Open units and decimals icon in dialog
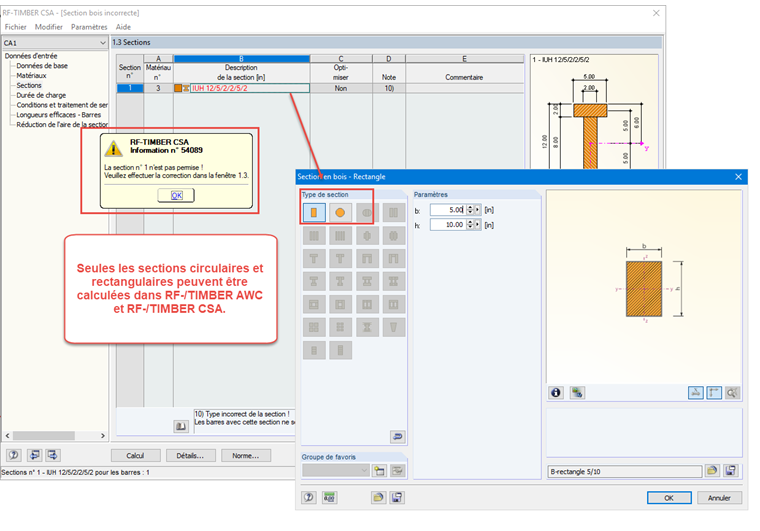Screen dimensions: 760x531 tap(330, 497)
